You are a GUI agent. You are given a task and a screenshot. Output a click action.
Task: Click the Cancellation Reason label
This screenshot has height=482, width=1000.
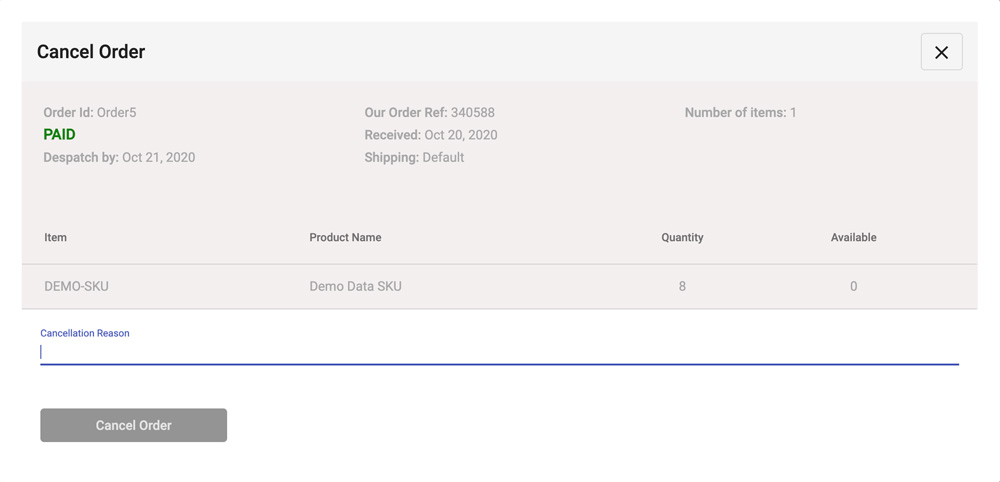(85, 333)
